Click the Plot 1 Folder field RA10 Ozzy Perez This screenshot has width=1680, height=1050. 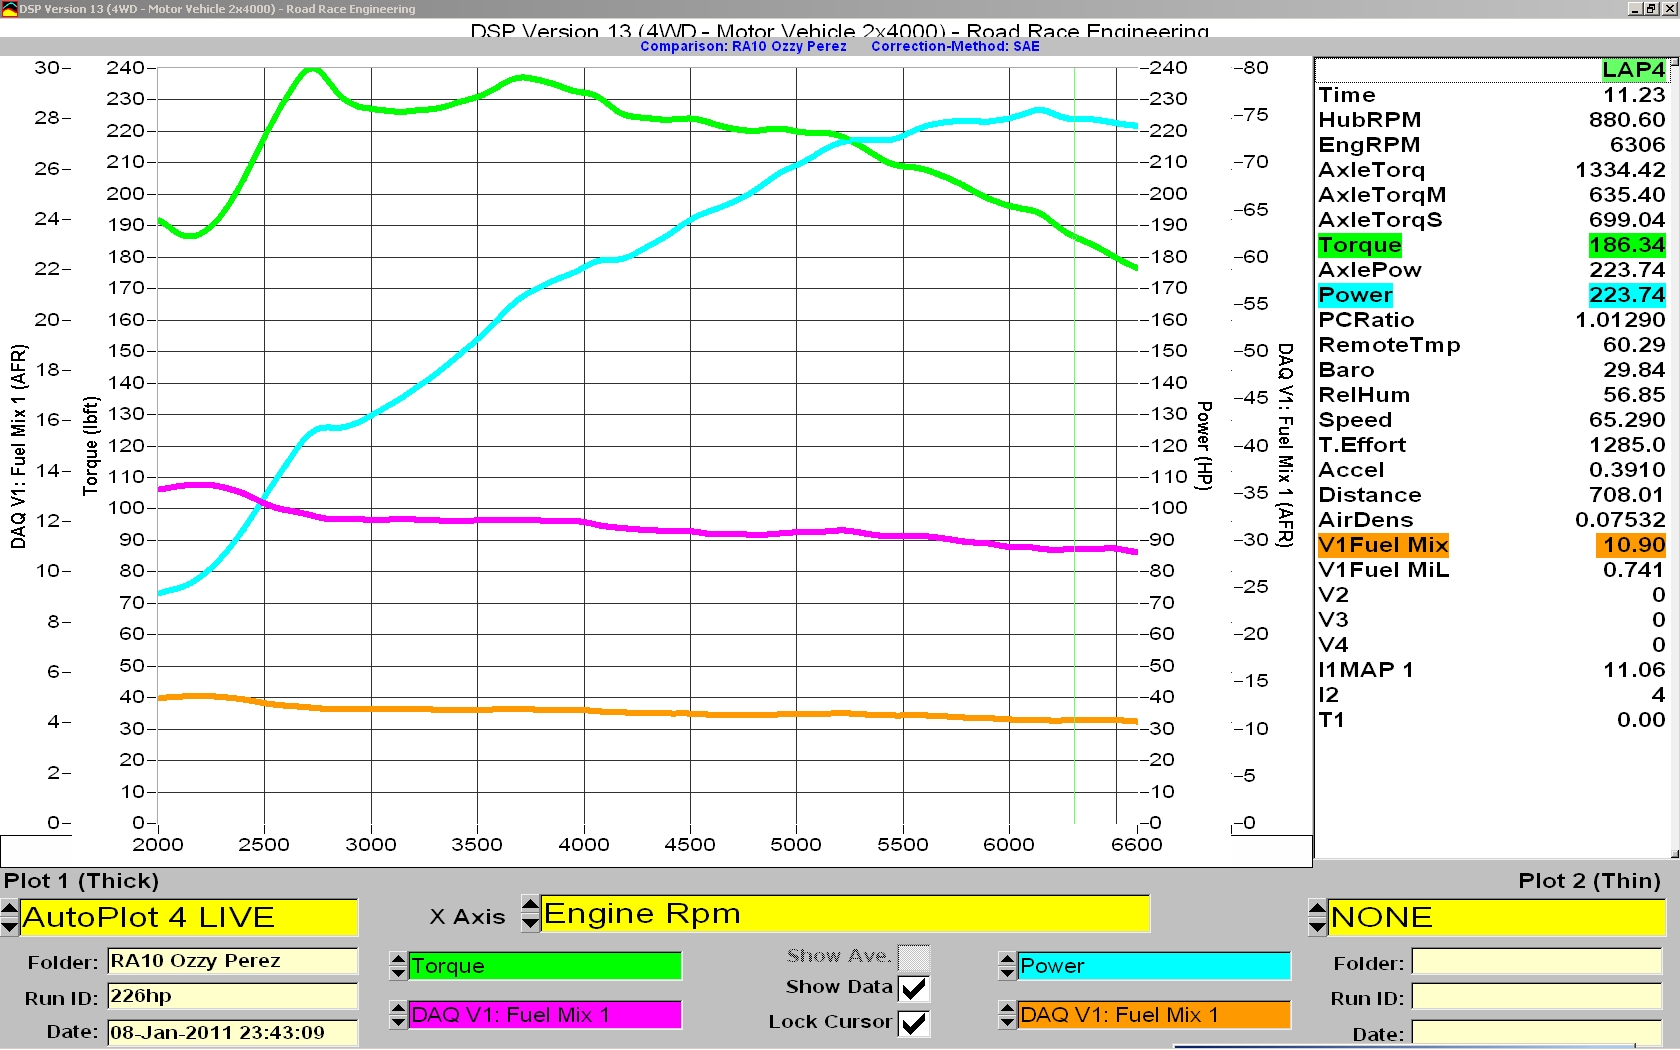tap(232, 961)
